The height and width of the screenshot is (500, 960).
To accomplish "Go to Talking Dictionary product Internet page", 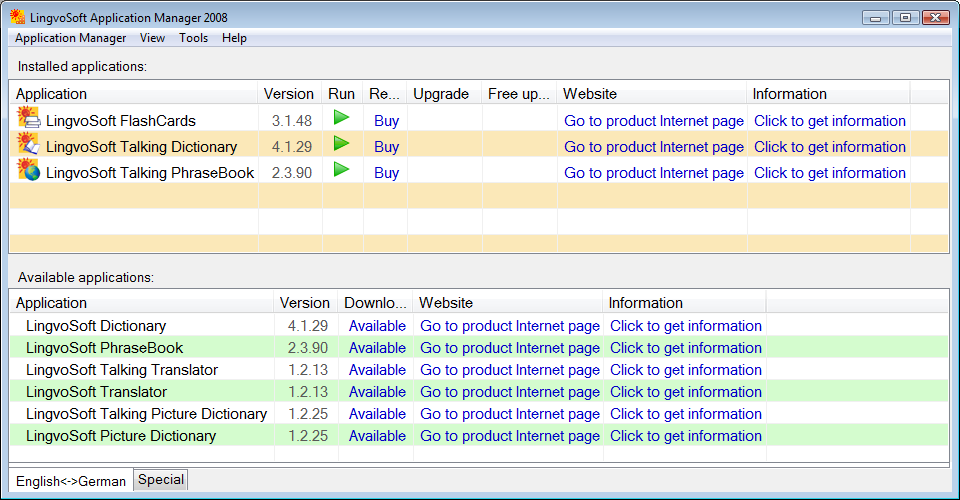I will 654,147.
